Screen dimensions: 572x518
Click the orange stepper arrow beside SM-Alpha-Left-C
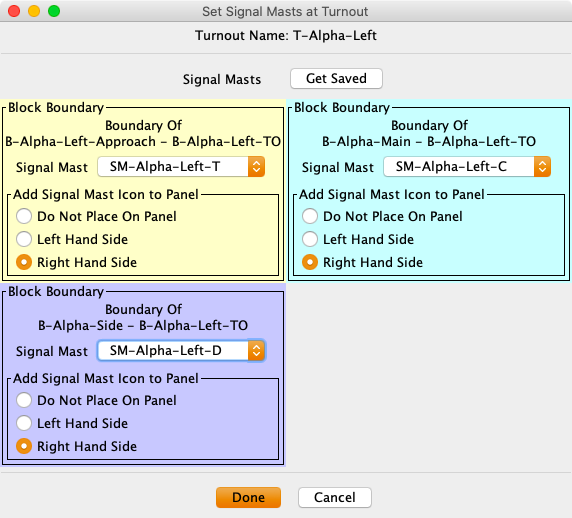pyautogui.click(x=542, y=167)
